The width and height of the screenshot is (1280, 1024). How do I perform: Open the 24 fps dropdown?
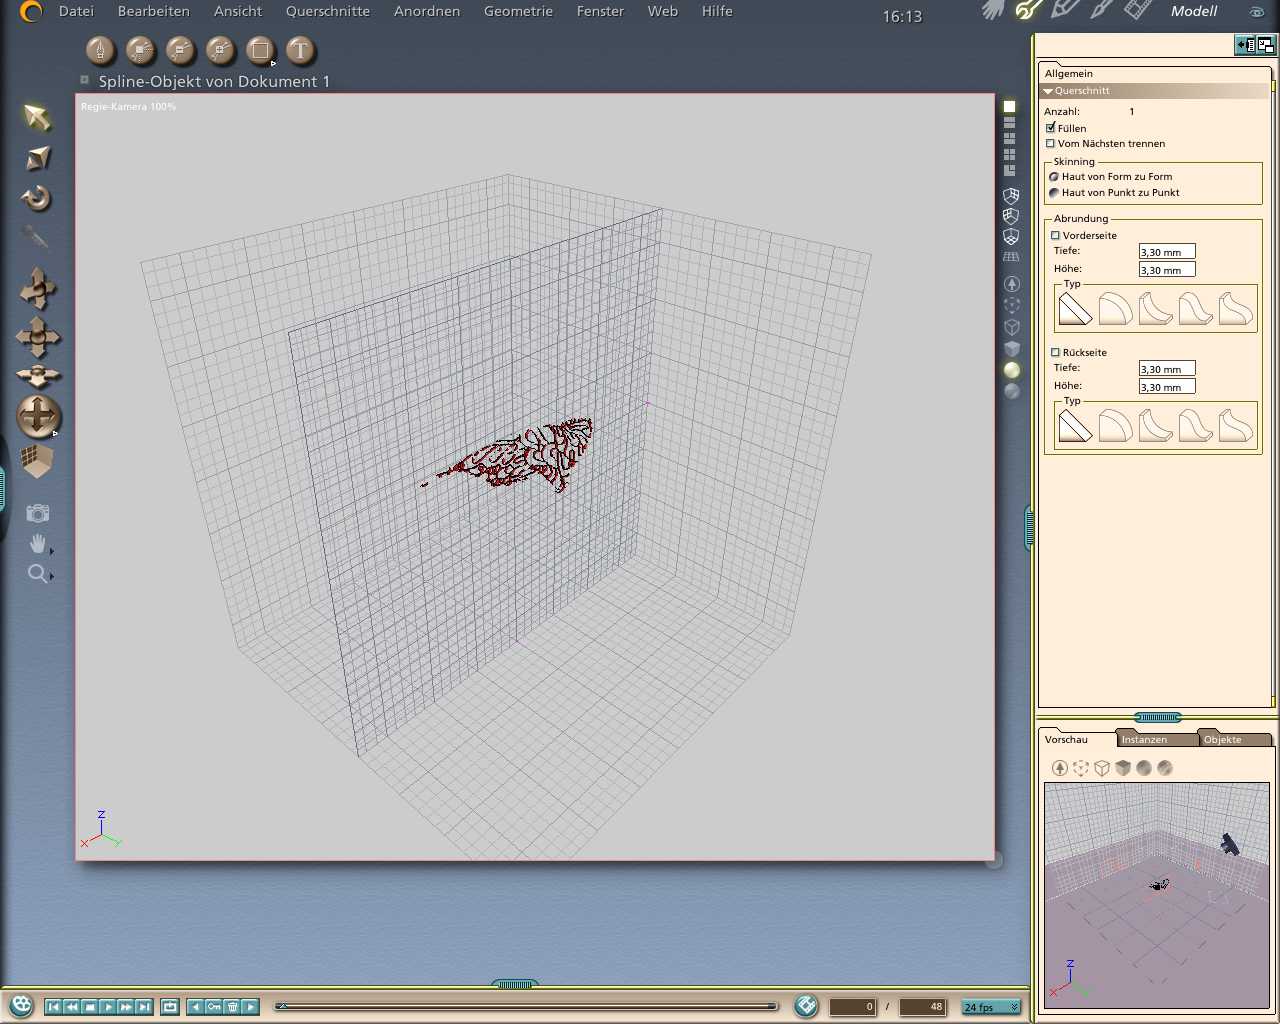991,1007
